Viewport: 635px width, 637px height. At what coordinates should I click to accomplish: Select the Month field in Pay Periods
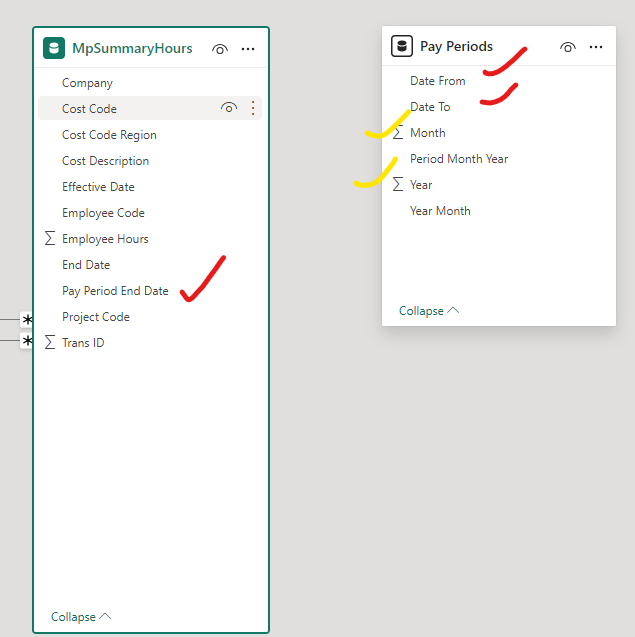[427, 133]
